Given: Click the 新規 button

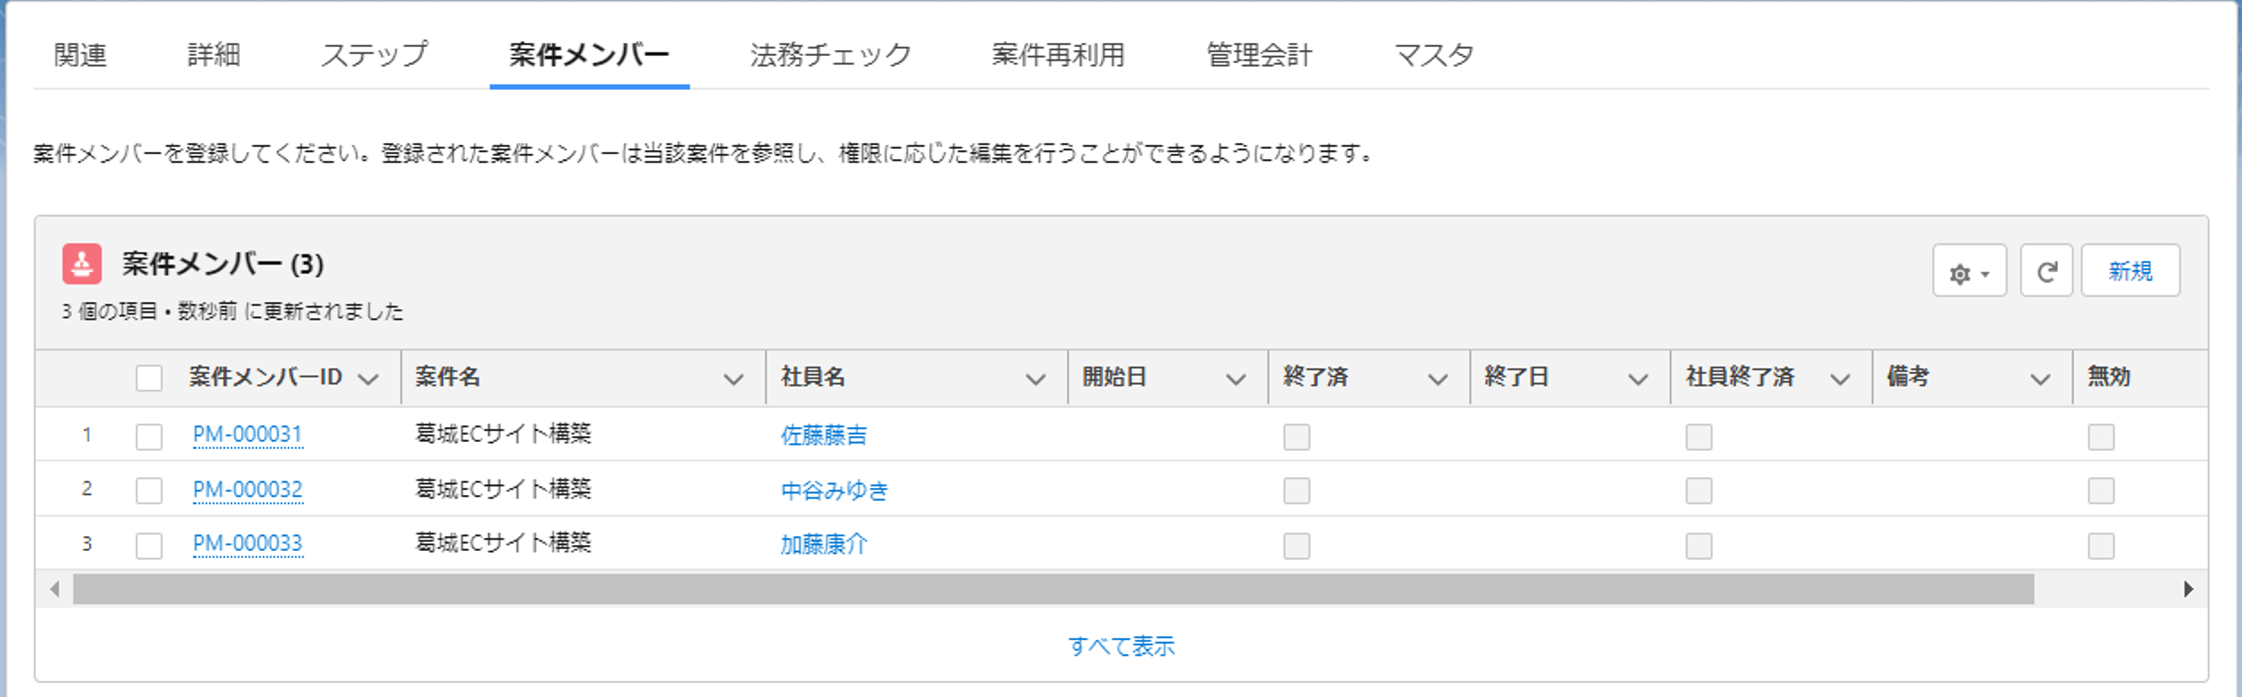Looking at the screenshot, I should click(2130, 272).
